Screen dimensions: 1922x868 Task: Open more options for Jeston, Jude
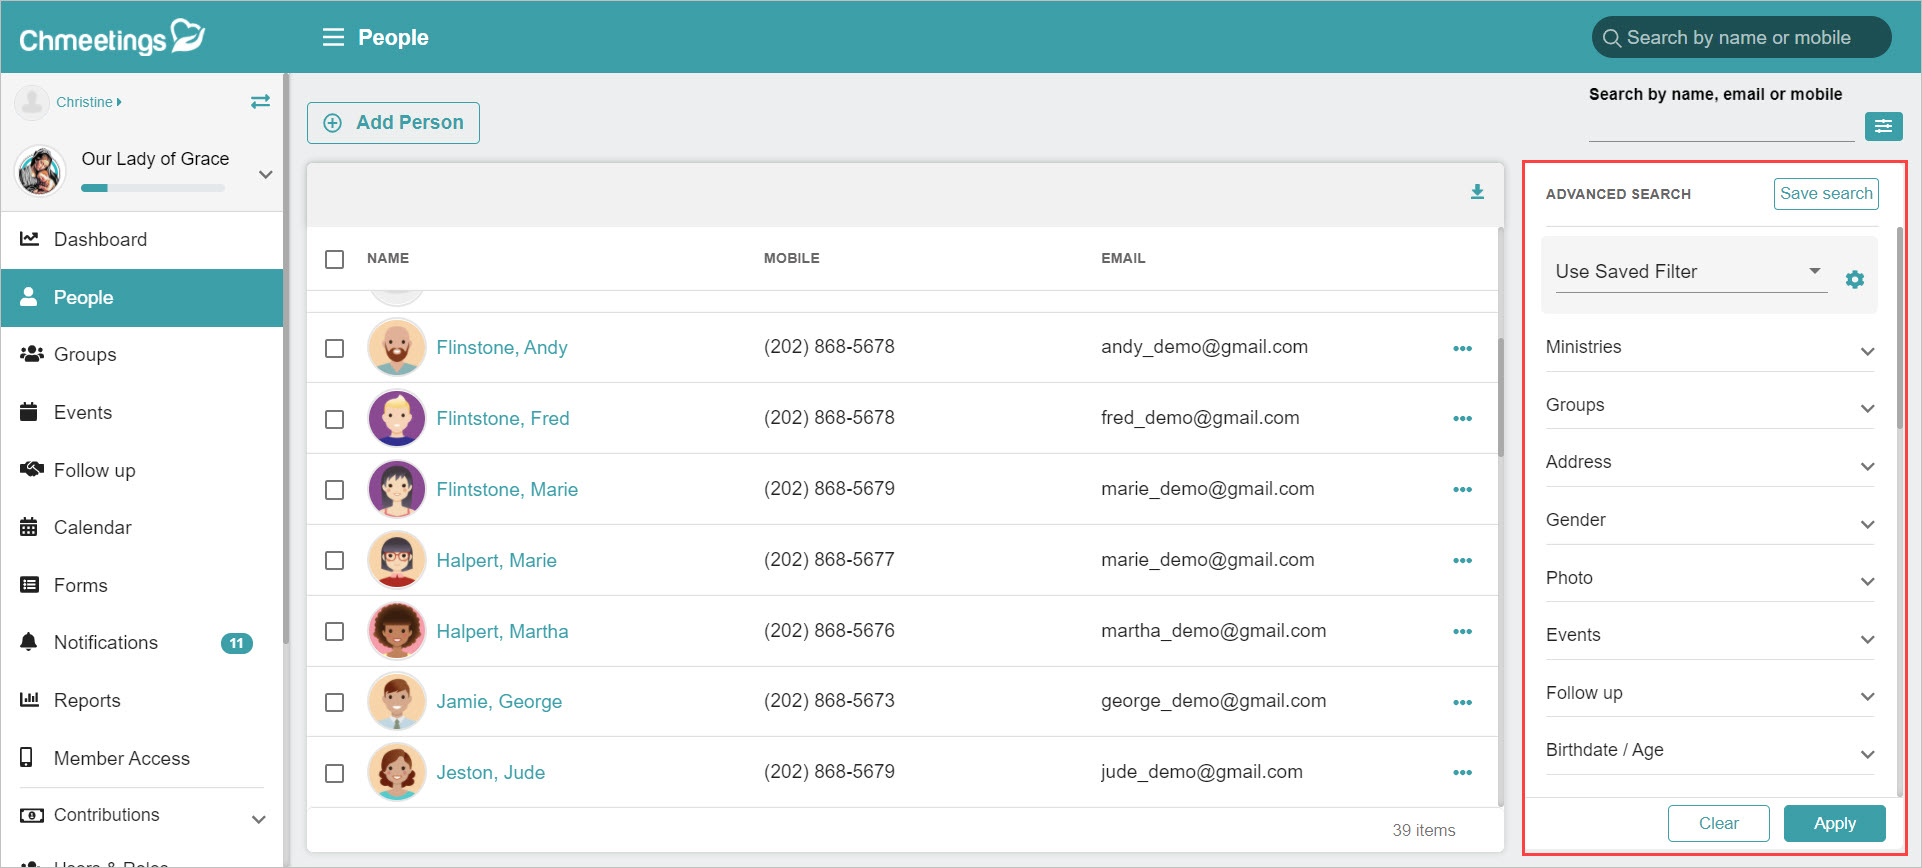[1462, 772]
